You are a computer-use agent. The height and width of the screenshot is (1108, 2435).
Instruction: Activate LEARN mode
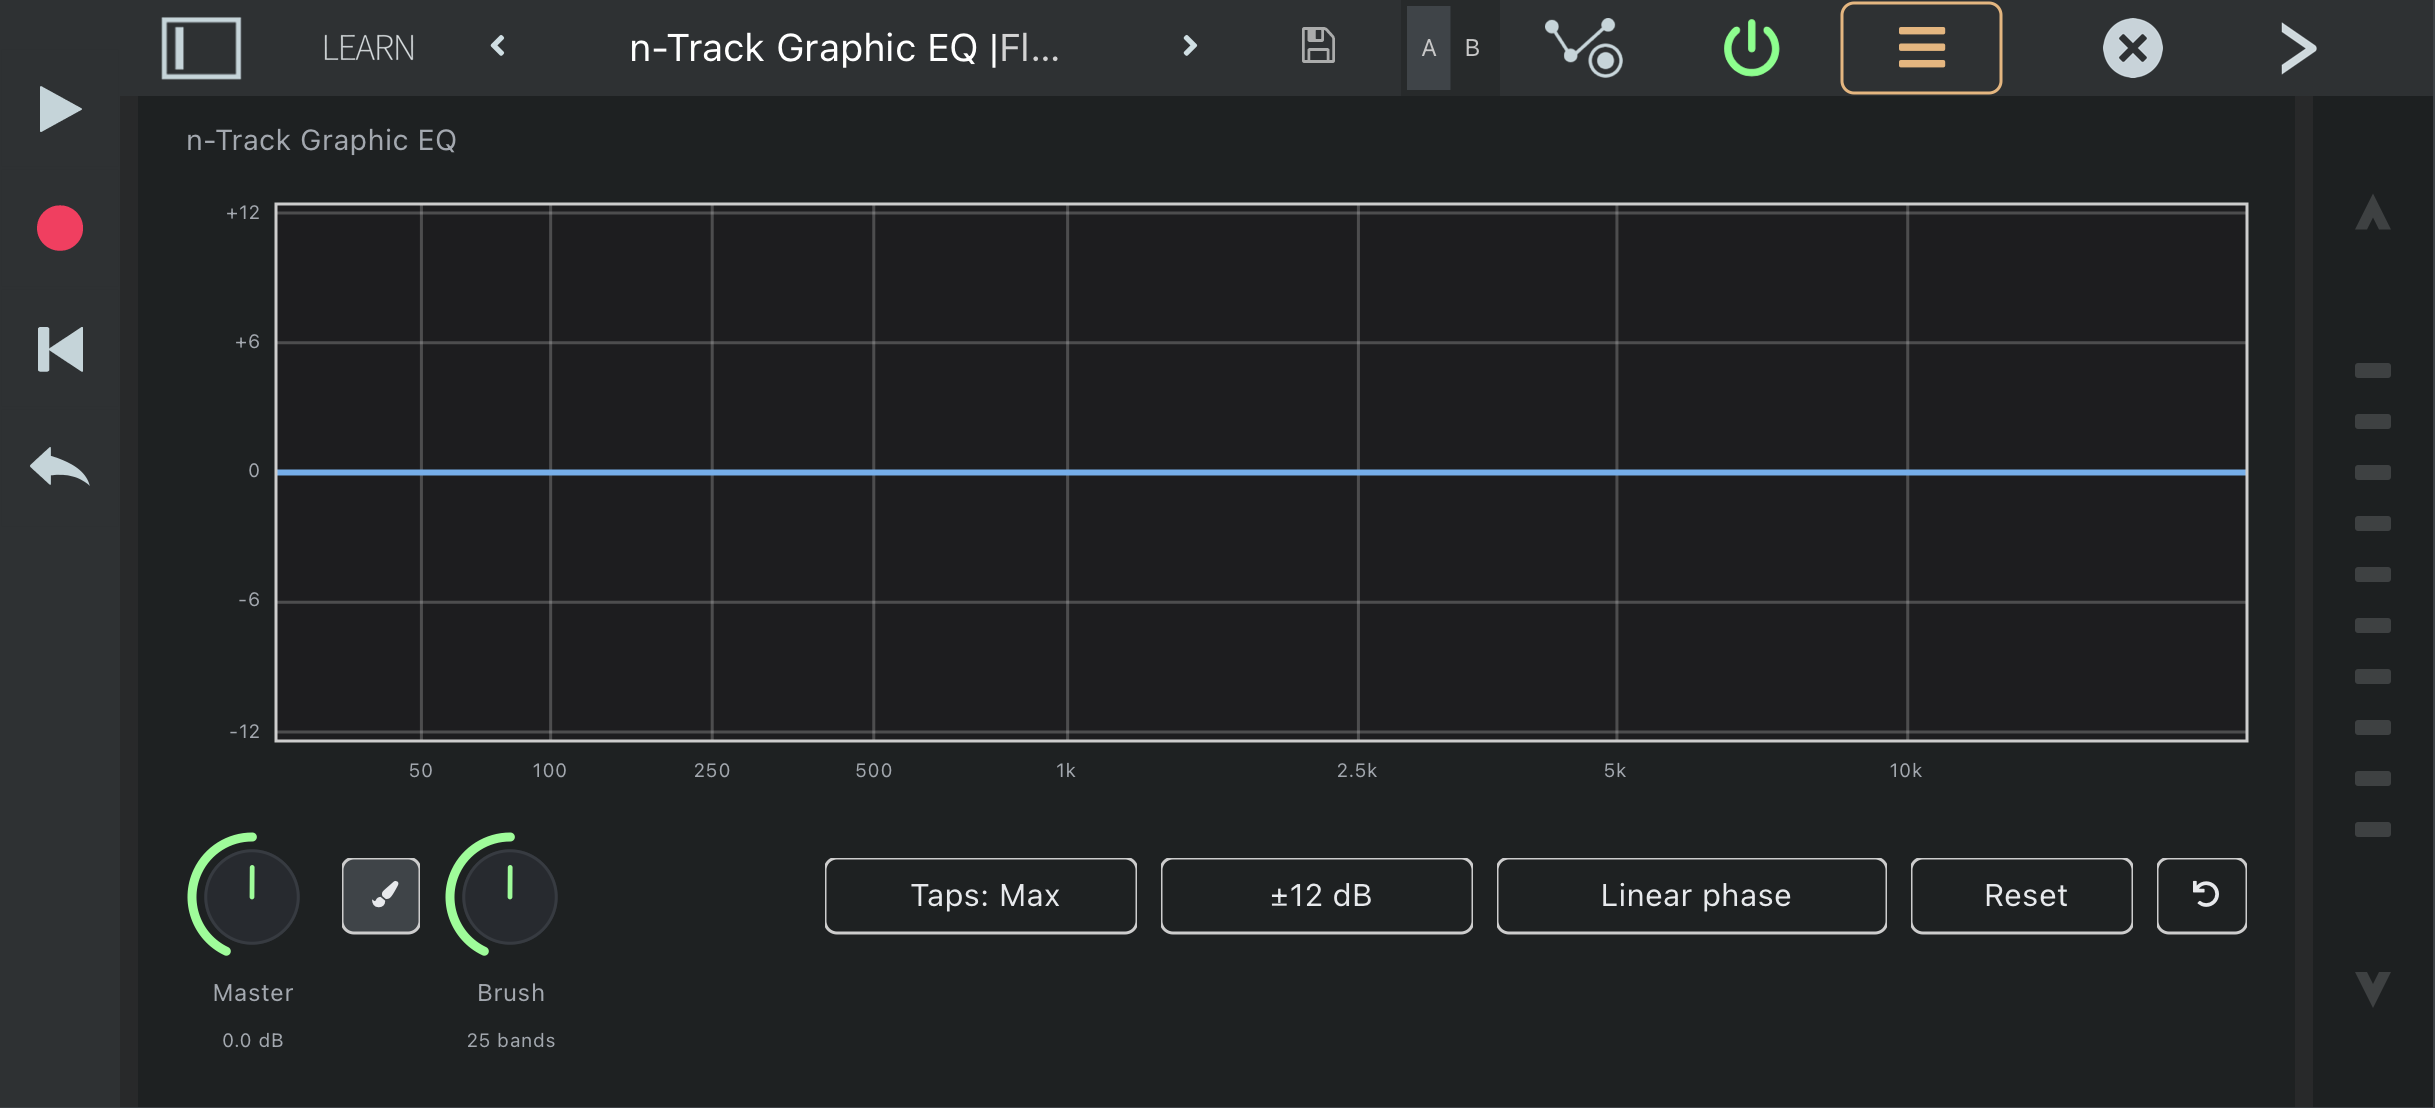click(x=368, y=48)
